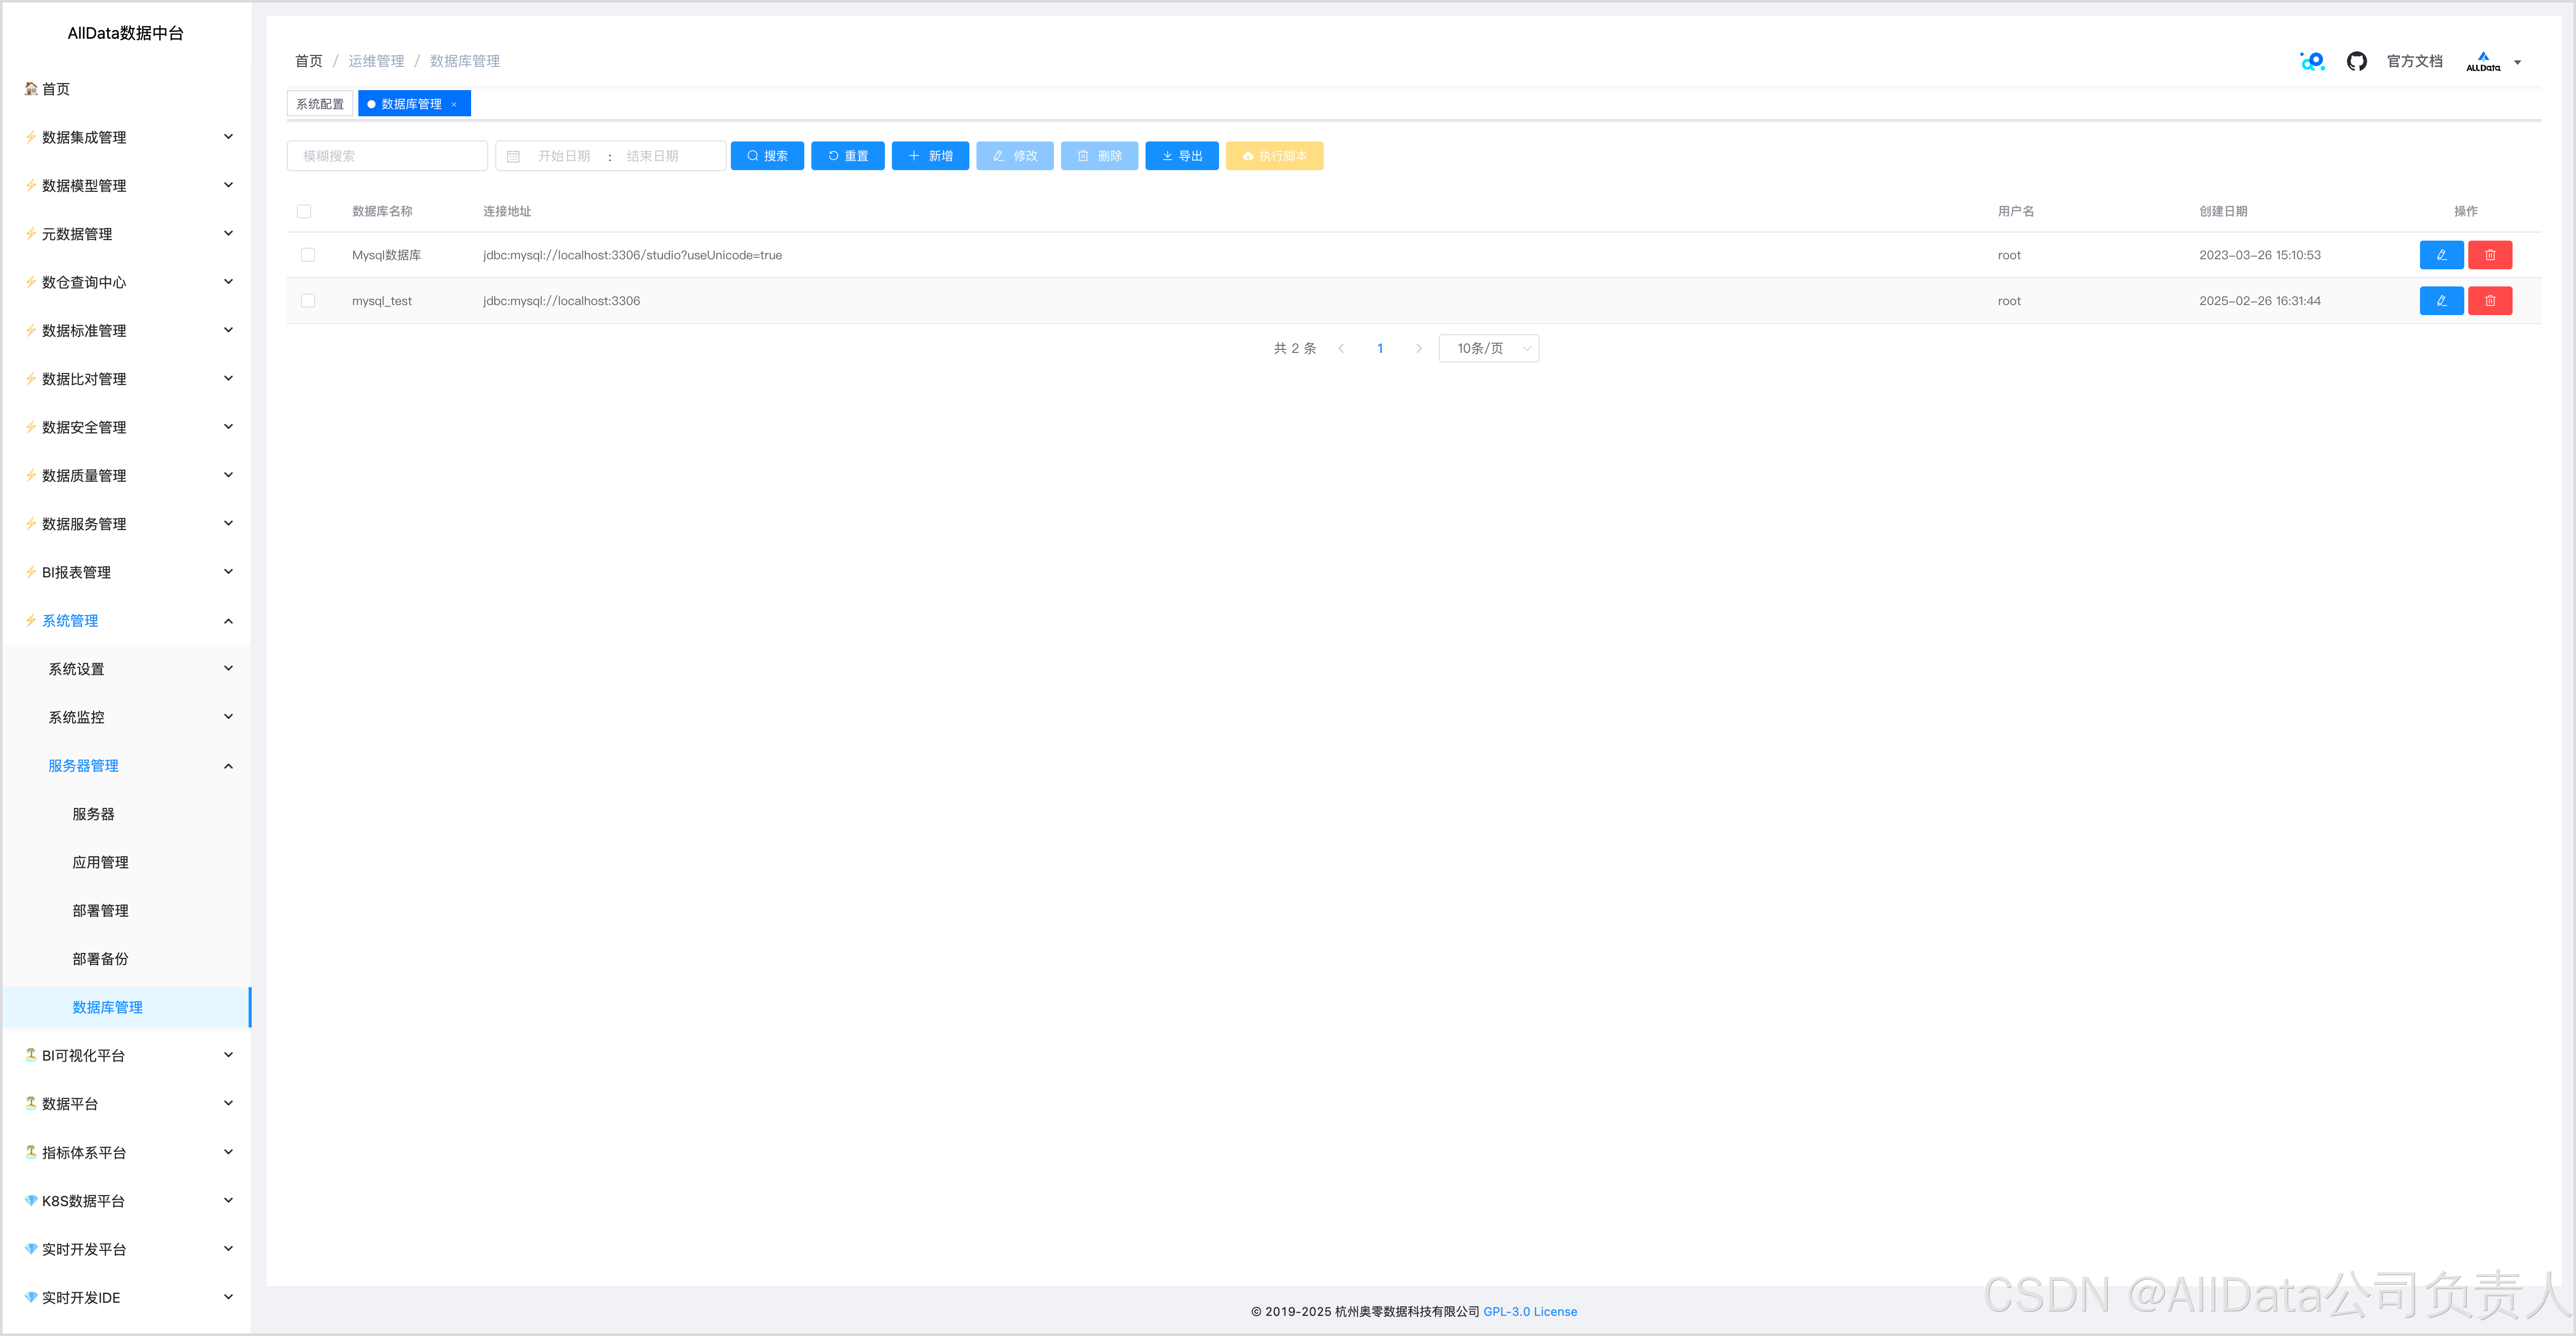Screen dimensions: 2576x1336
Task: Switch to the 系统配置 tab
Action: 320,104
